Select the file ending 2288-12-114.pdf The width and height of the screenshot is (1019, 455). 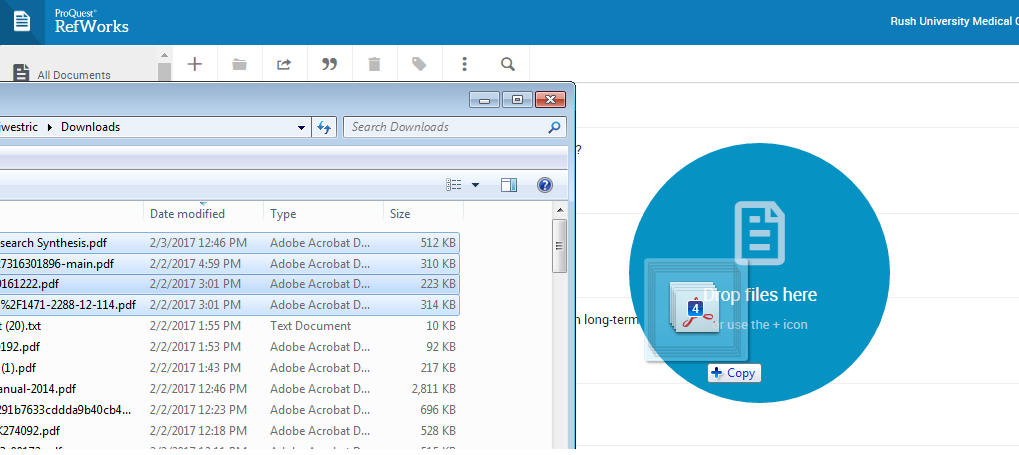point(68,306)
